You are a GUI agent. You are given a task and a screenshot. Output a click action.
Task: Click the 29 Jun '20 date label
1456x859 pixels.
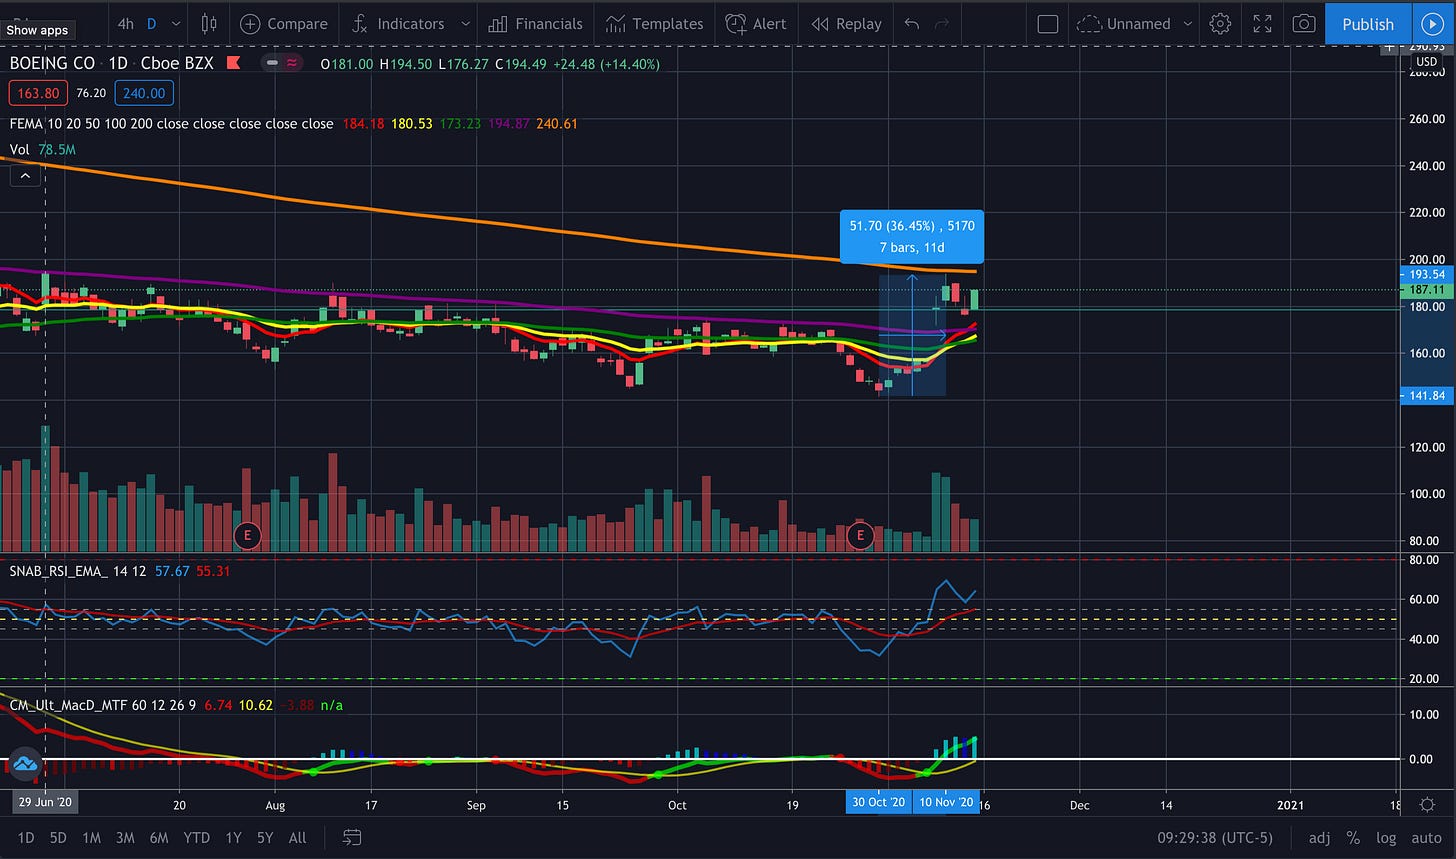click(x=44, y=802)
